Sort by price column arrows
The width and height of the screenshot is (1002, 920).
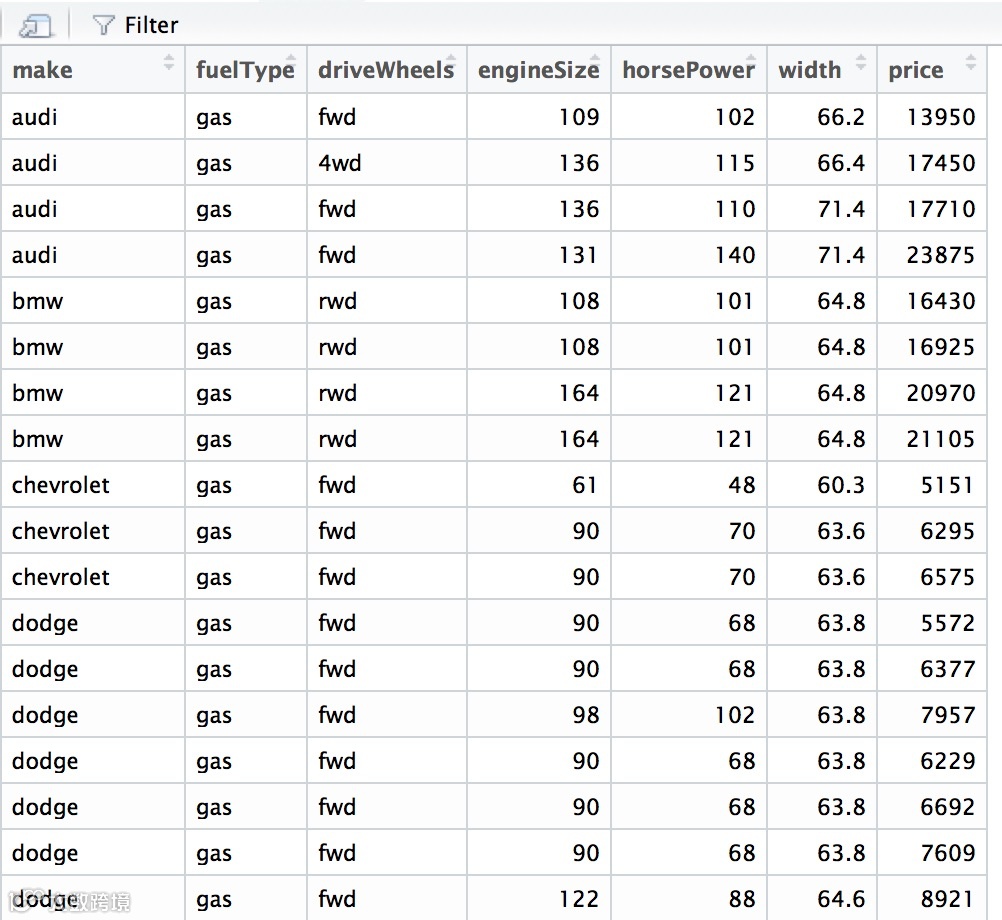971,63
